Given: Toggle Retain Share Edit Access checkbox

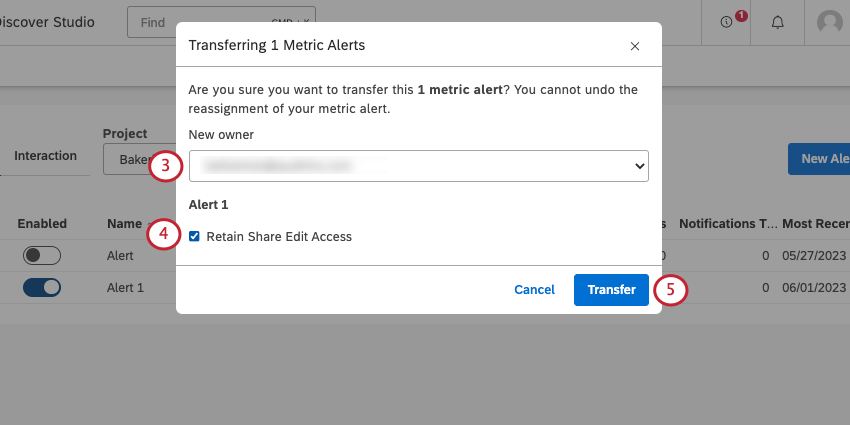Looking at the screenshot, I should point(194,237).
